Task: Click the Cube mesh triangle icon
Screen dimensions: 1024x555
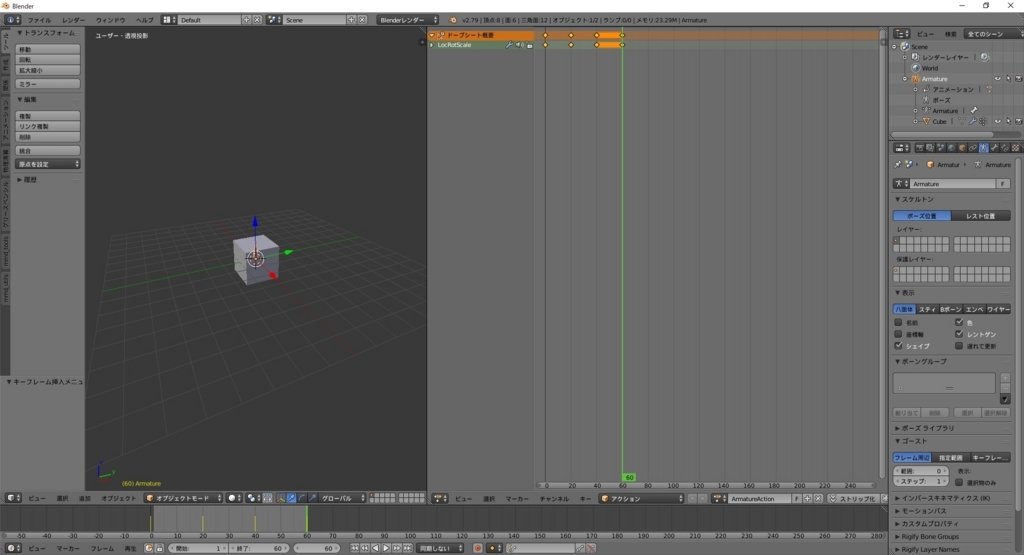Action: tap(926, 121)
